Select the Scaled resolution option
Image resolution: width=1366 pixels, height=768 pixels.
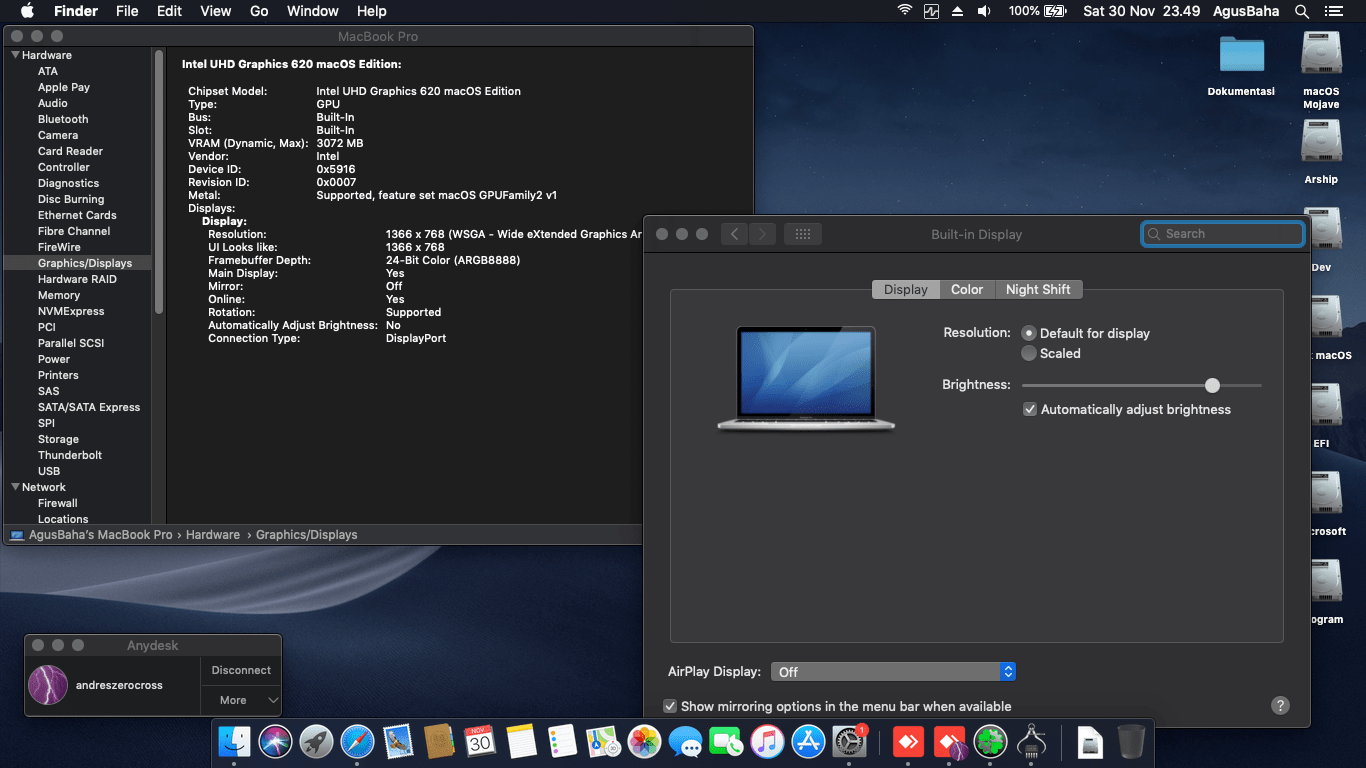[x=1029, y=353]
